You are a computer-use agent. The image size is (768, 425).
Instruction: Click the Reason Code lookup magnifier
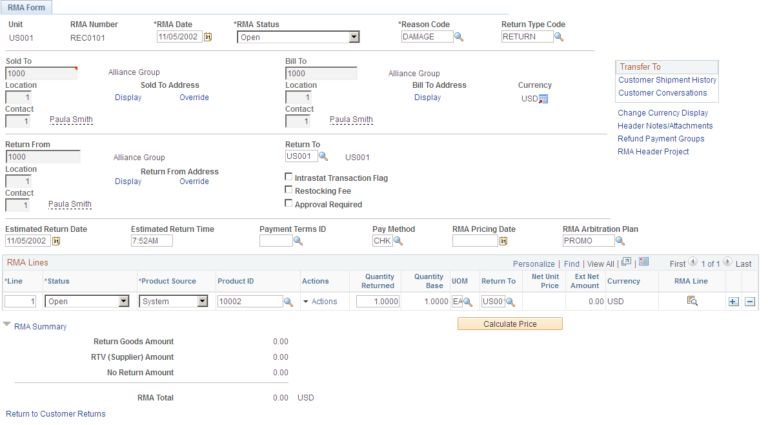point(459,37)
